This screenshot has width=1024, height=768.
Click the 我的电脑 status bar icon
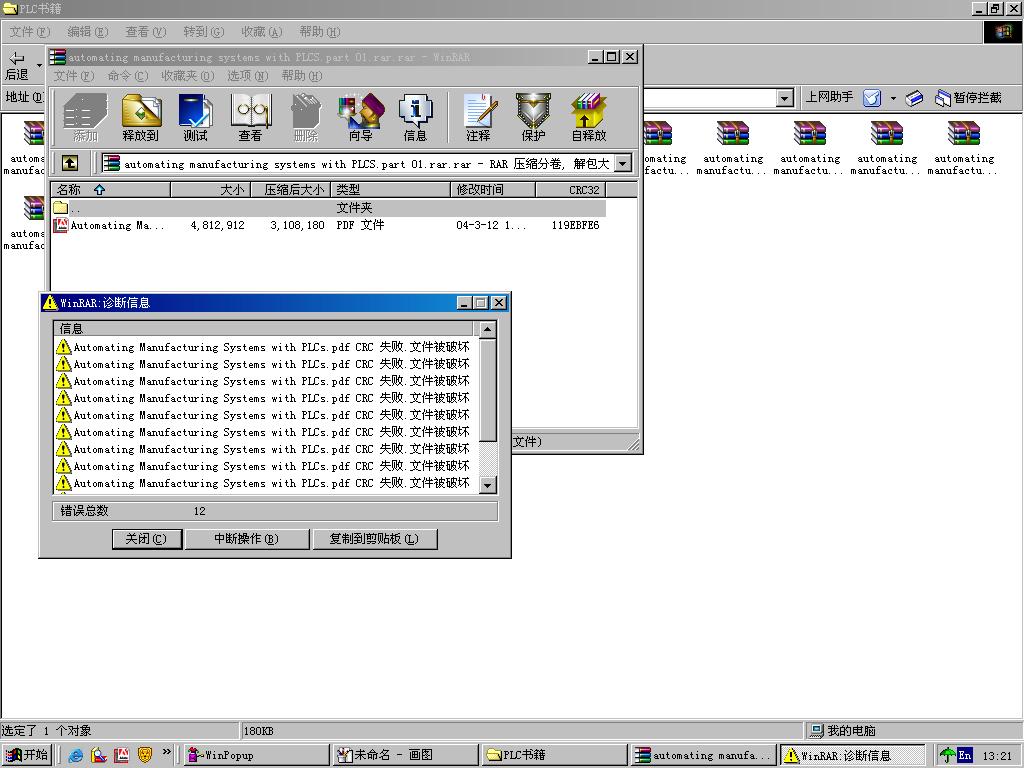pos(816,730)
